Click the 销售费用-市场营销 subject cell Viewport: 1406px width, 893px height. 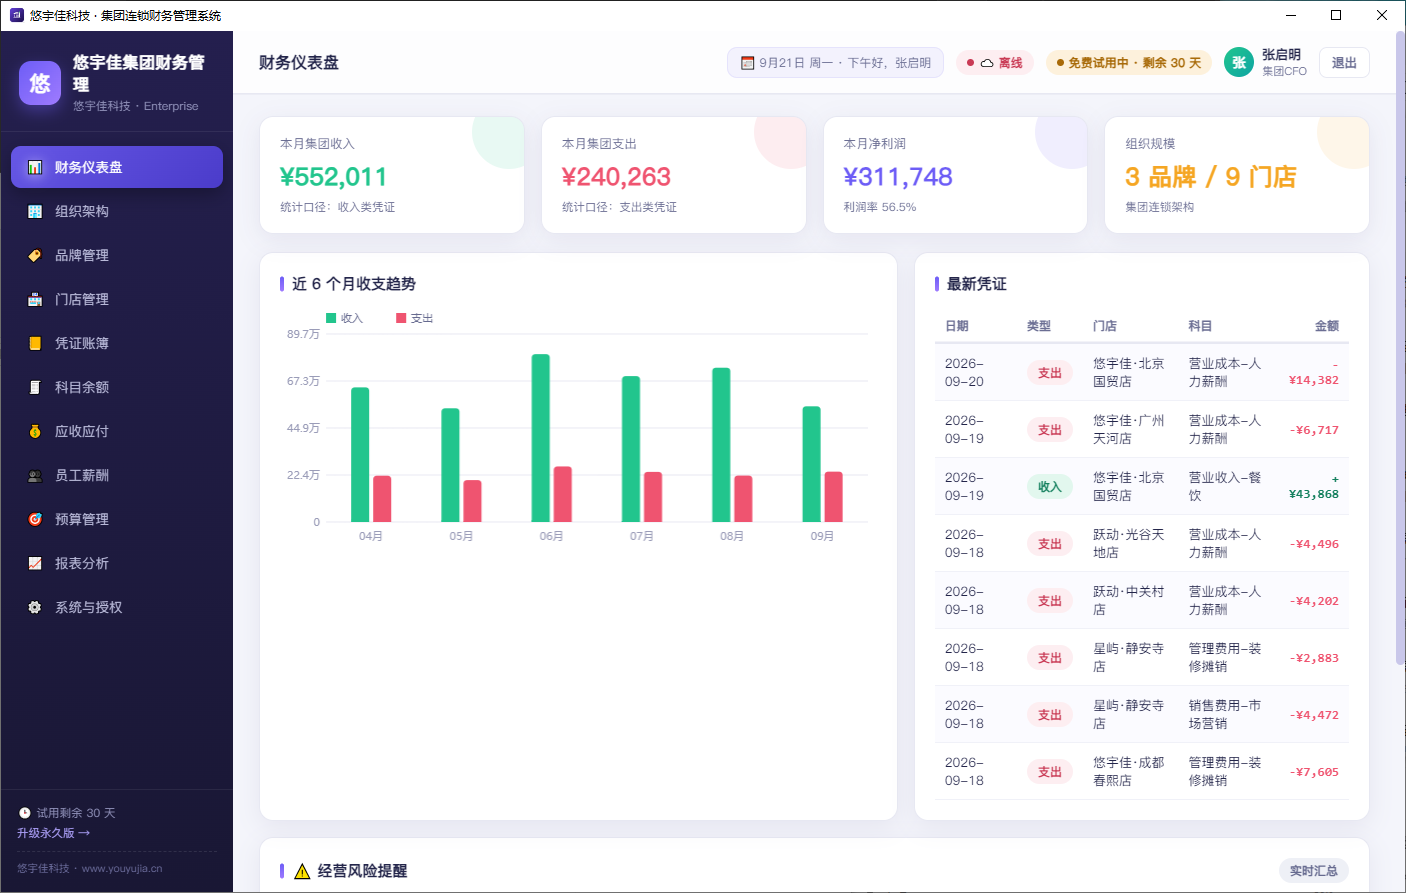pyautogui.click(x=1225, y=715)
